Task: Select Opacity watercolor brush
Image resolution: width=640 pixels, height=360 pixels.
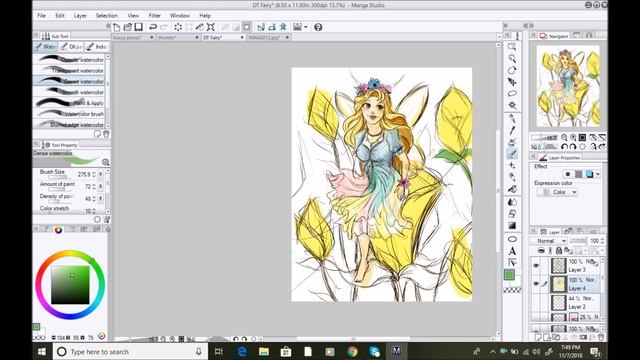Action: click(69, 60)
